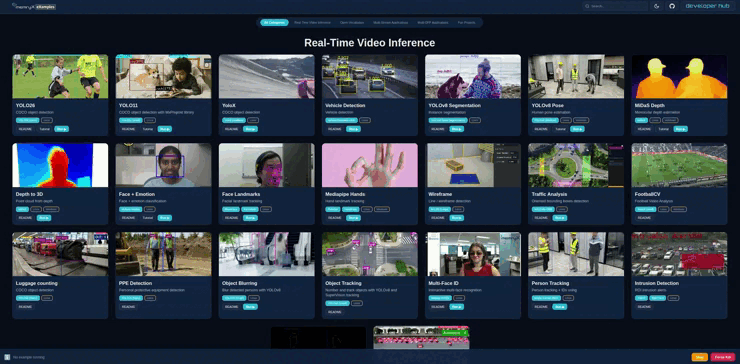The width and height of the screenshot is (740, 364).
Task: Run the Traffic Analysis example
Action: (x=560, y=218)
